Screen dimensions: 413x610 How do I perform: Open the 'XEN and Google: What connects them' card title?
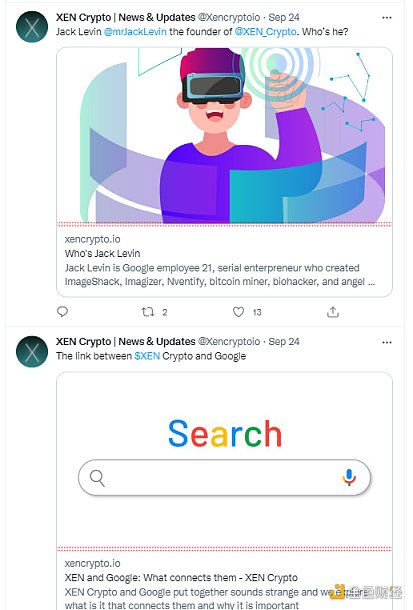tap(181, 578)
